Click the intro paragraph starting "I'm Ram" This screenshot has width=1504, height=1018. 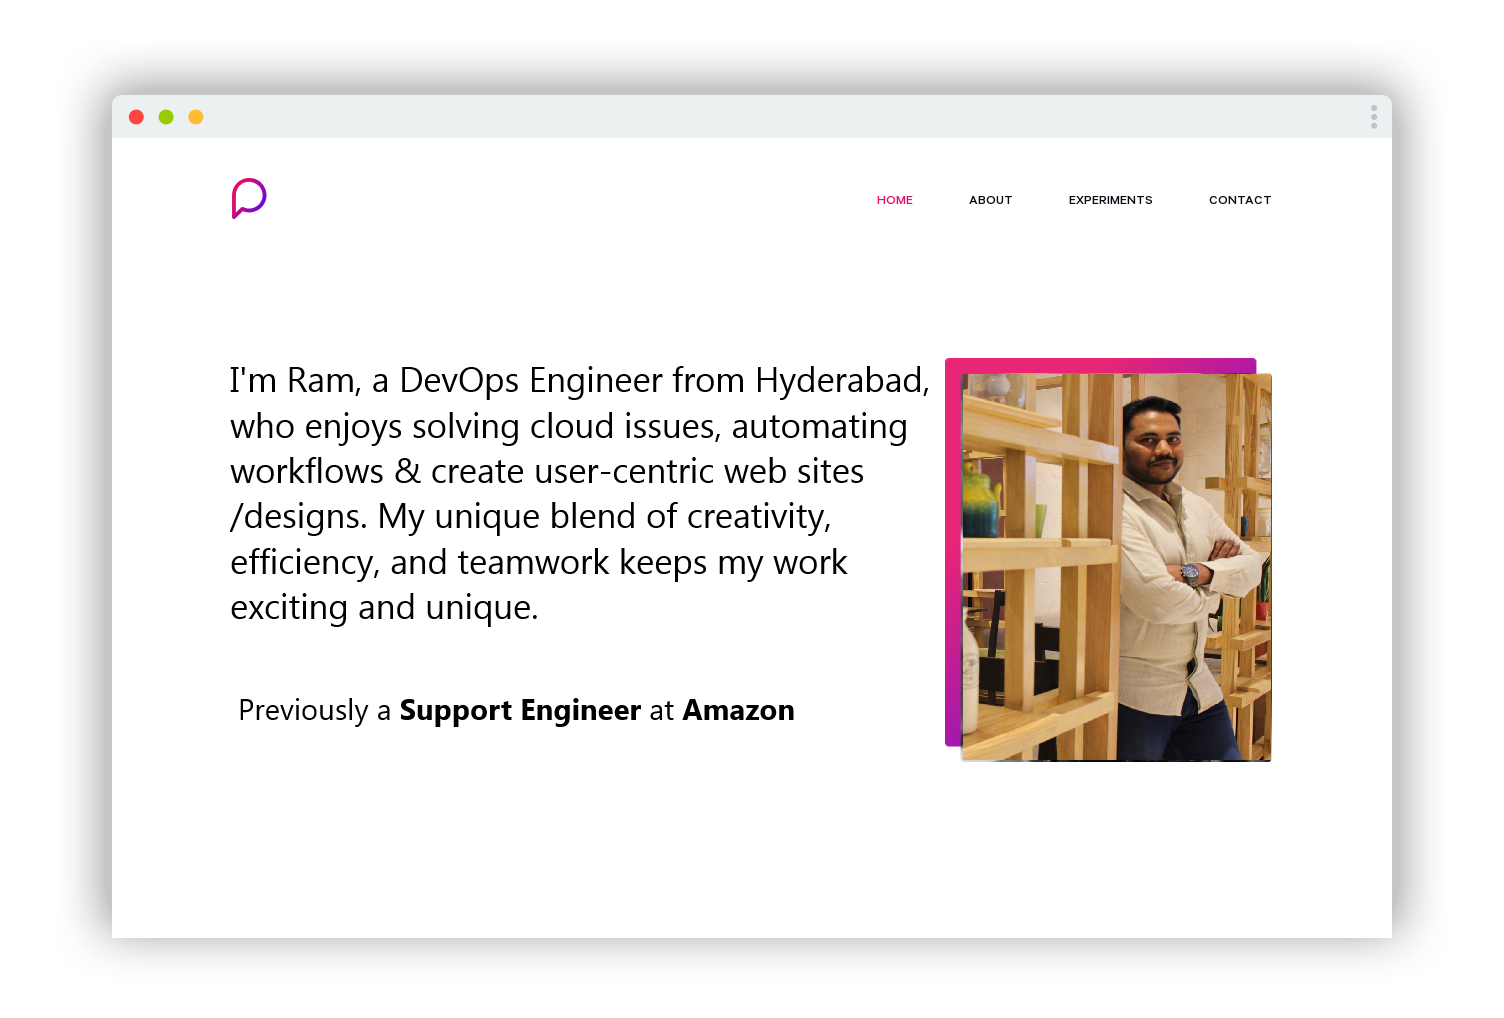coord(579,494)
